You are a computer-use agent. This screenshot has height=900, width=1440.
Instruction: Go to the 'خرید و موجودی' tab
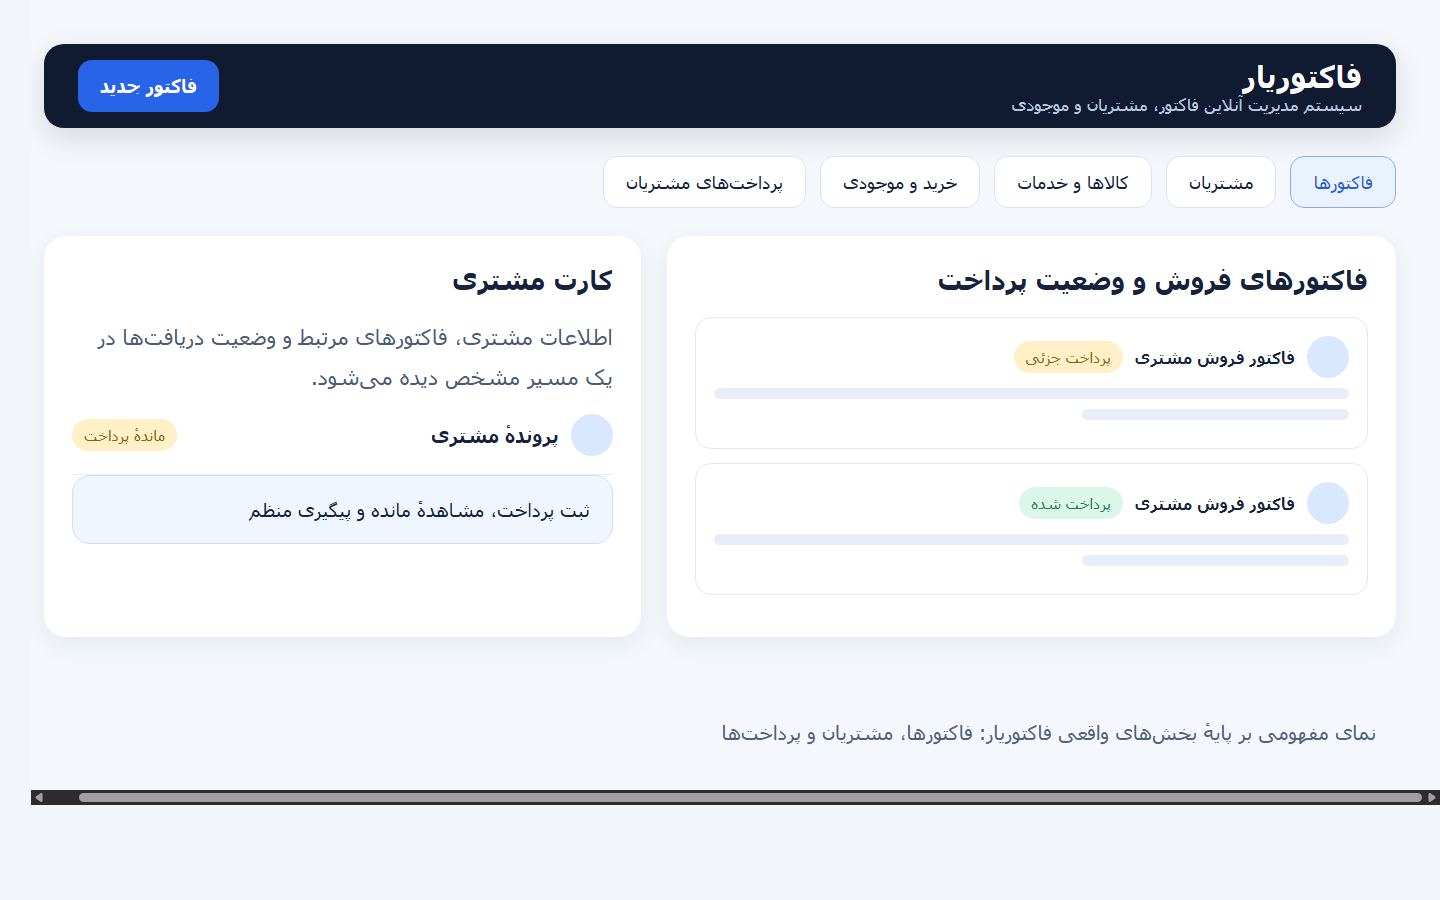900,182
